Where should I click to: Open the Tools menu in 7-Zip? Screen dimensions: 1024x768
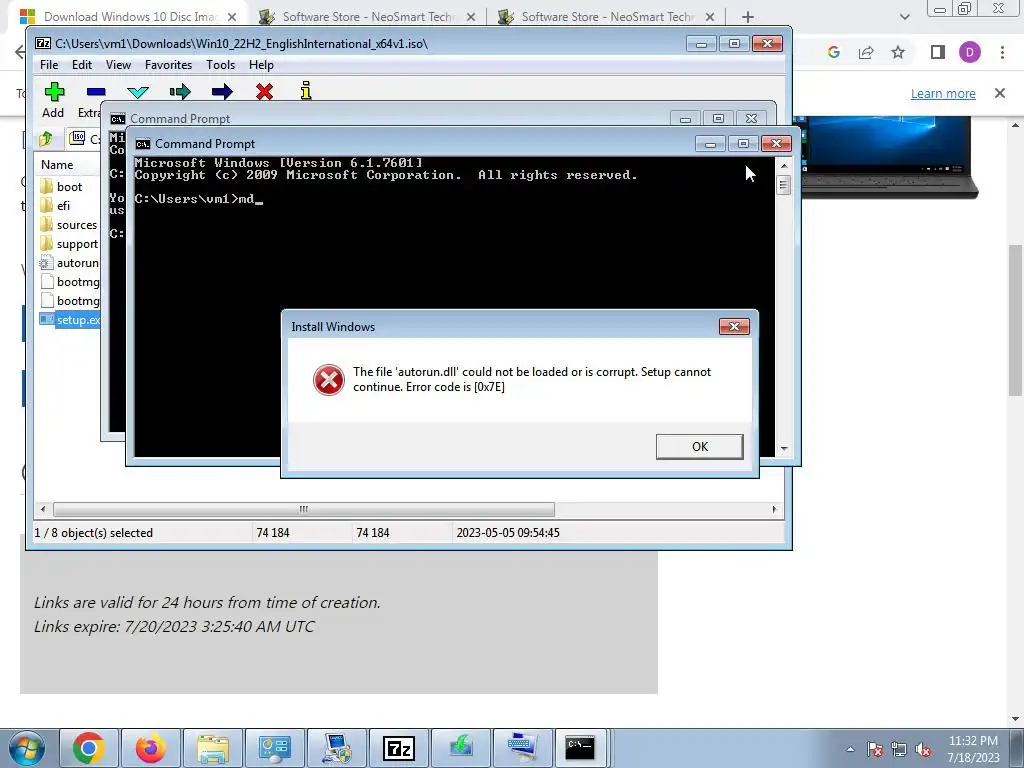coord(221,65)
